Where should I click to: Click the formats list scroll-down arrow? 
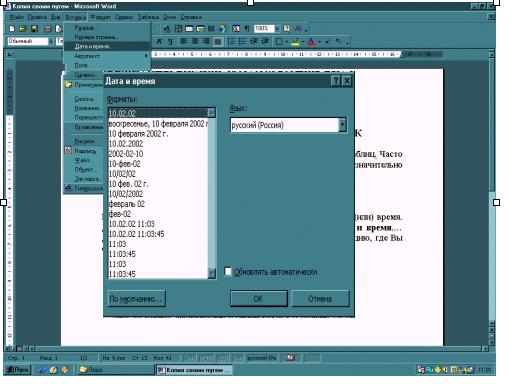[x=212, y=273]
